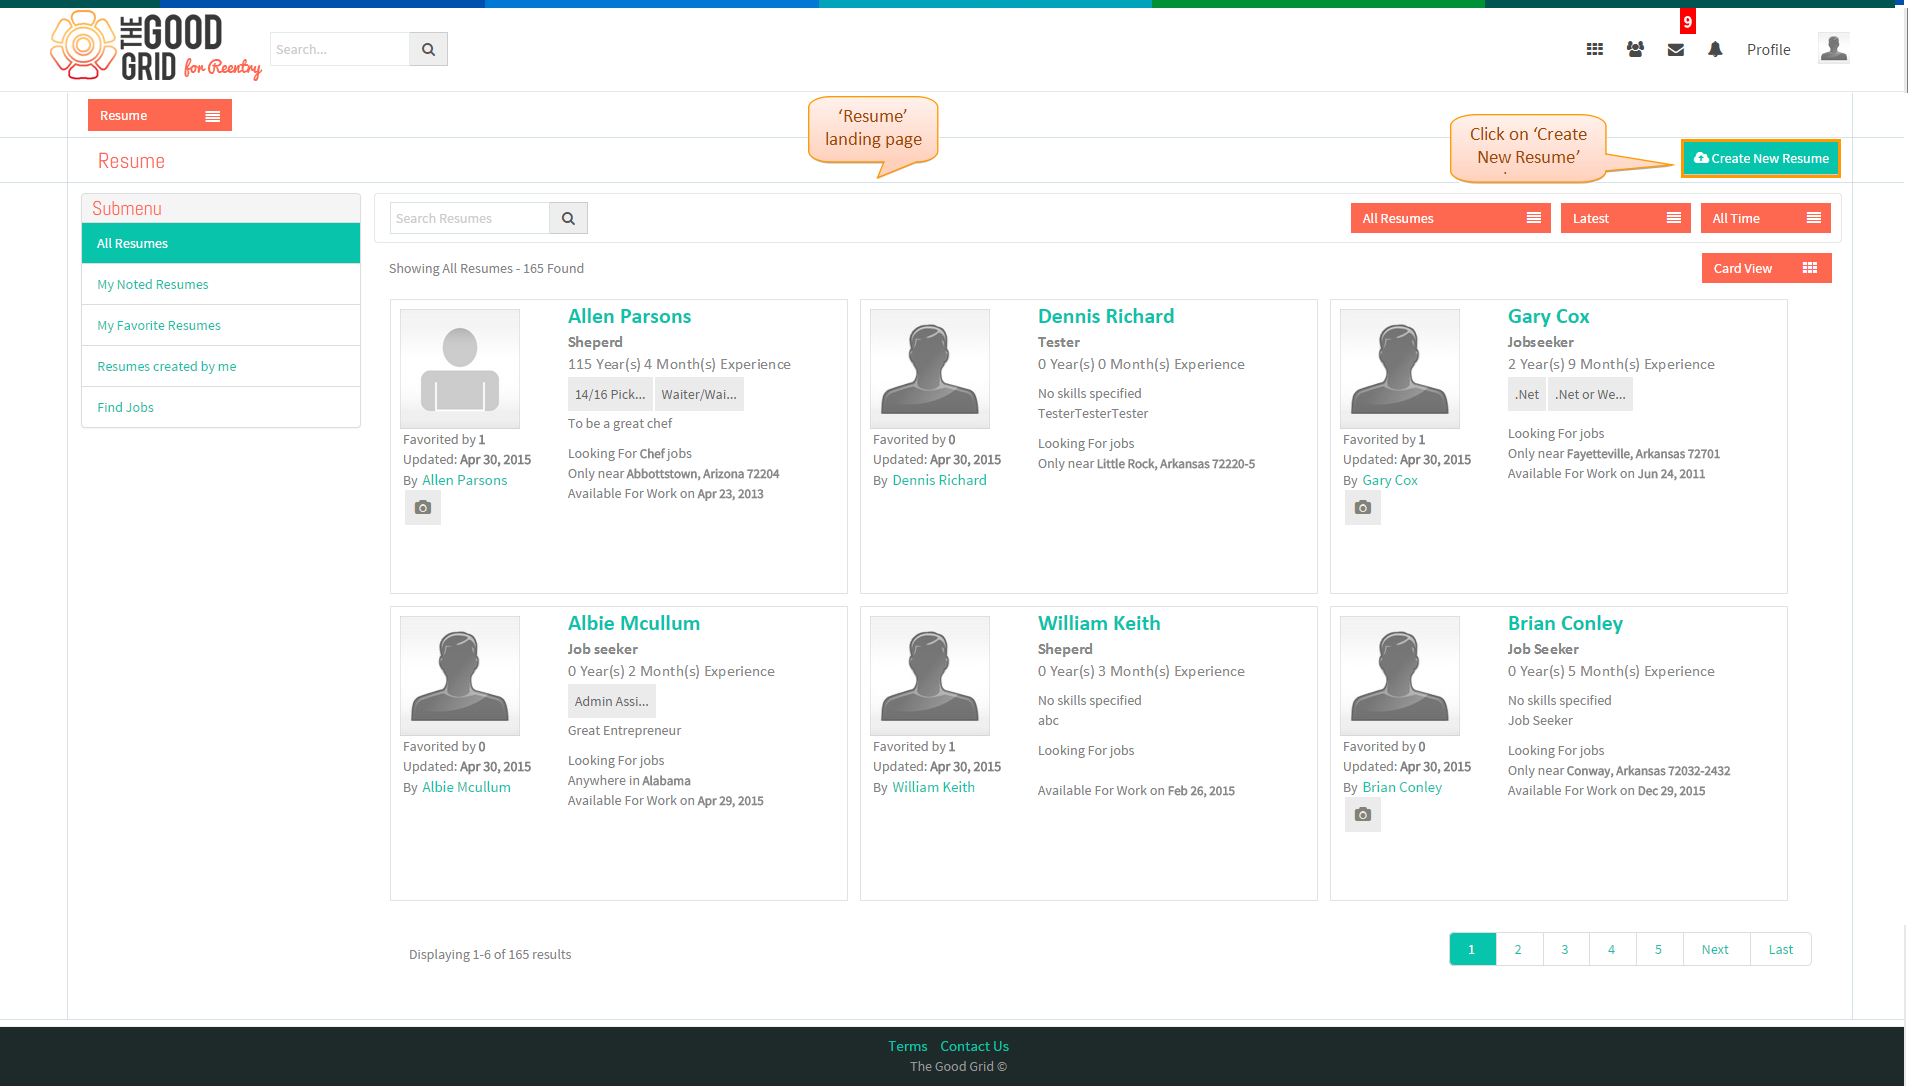This screenshot has width=1908, height=1086.
Task: Select Resumes created by me submenu item
Action: click(167, 366)
